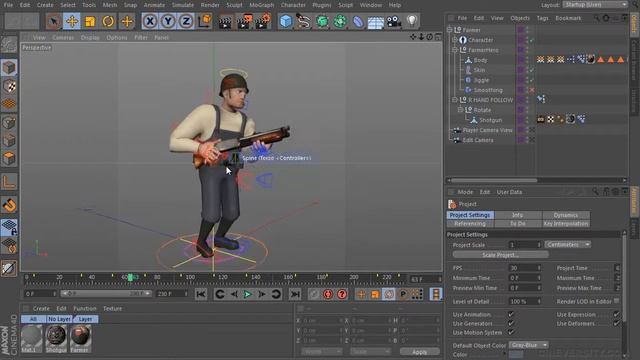
Task: Toggle Y axis lock
Action: click(168, 21)
